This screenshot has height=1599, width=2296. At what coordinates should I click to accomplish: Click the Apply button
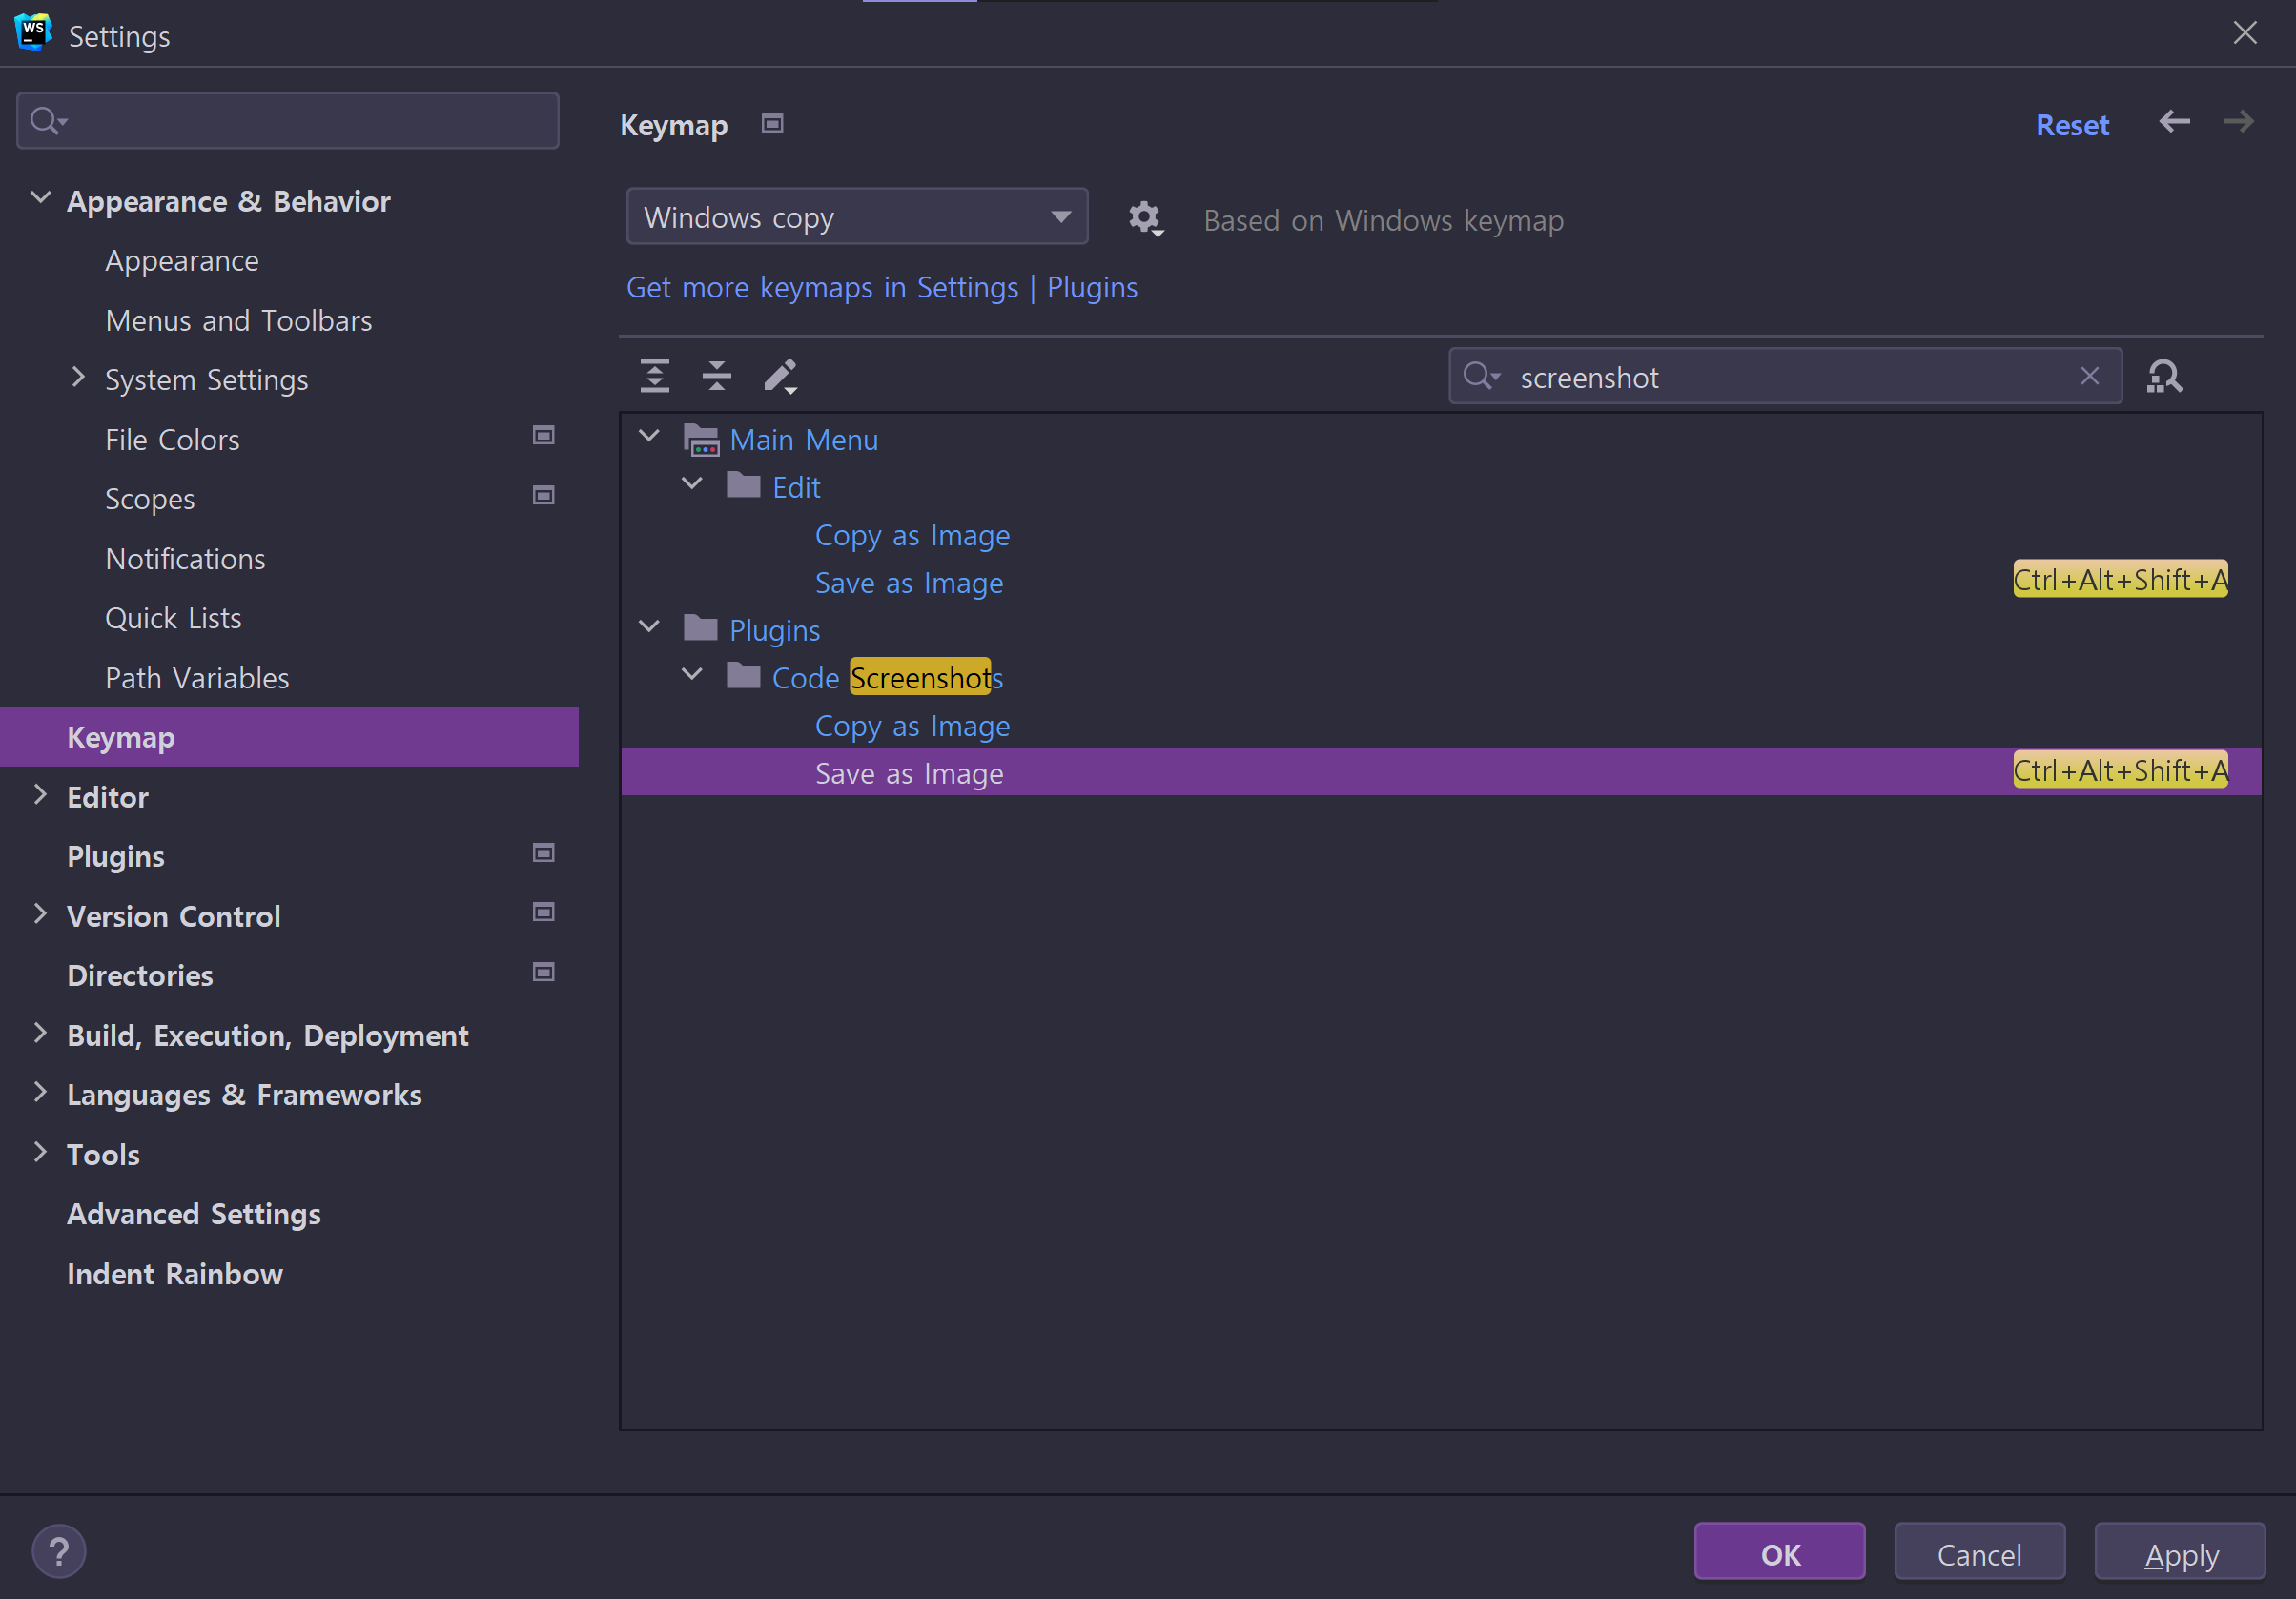tap(2180, 1552)
